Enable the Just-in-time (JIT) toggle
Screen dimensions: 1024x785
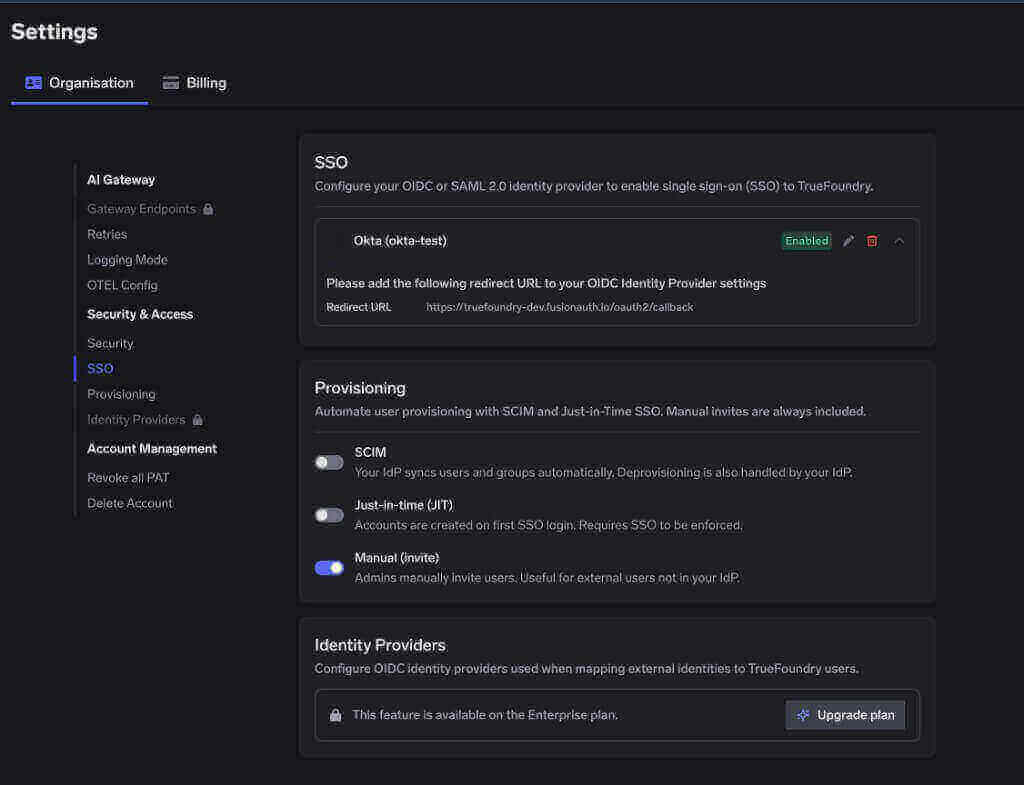(329, 515)
